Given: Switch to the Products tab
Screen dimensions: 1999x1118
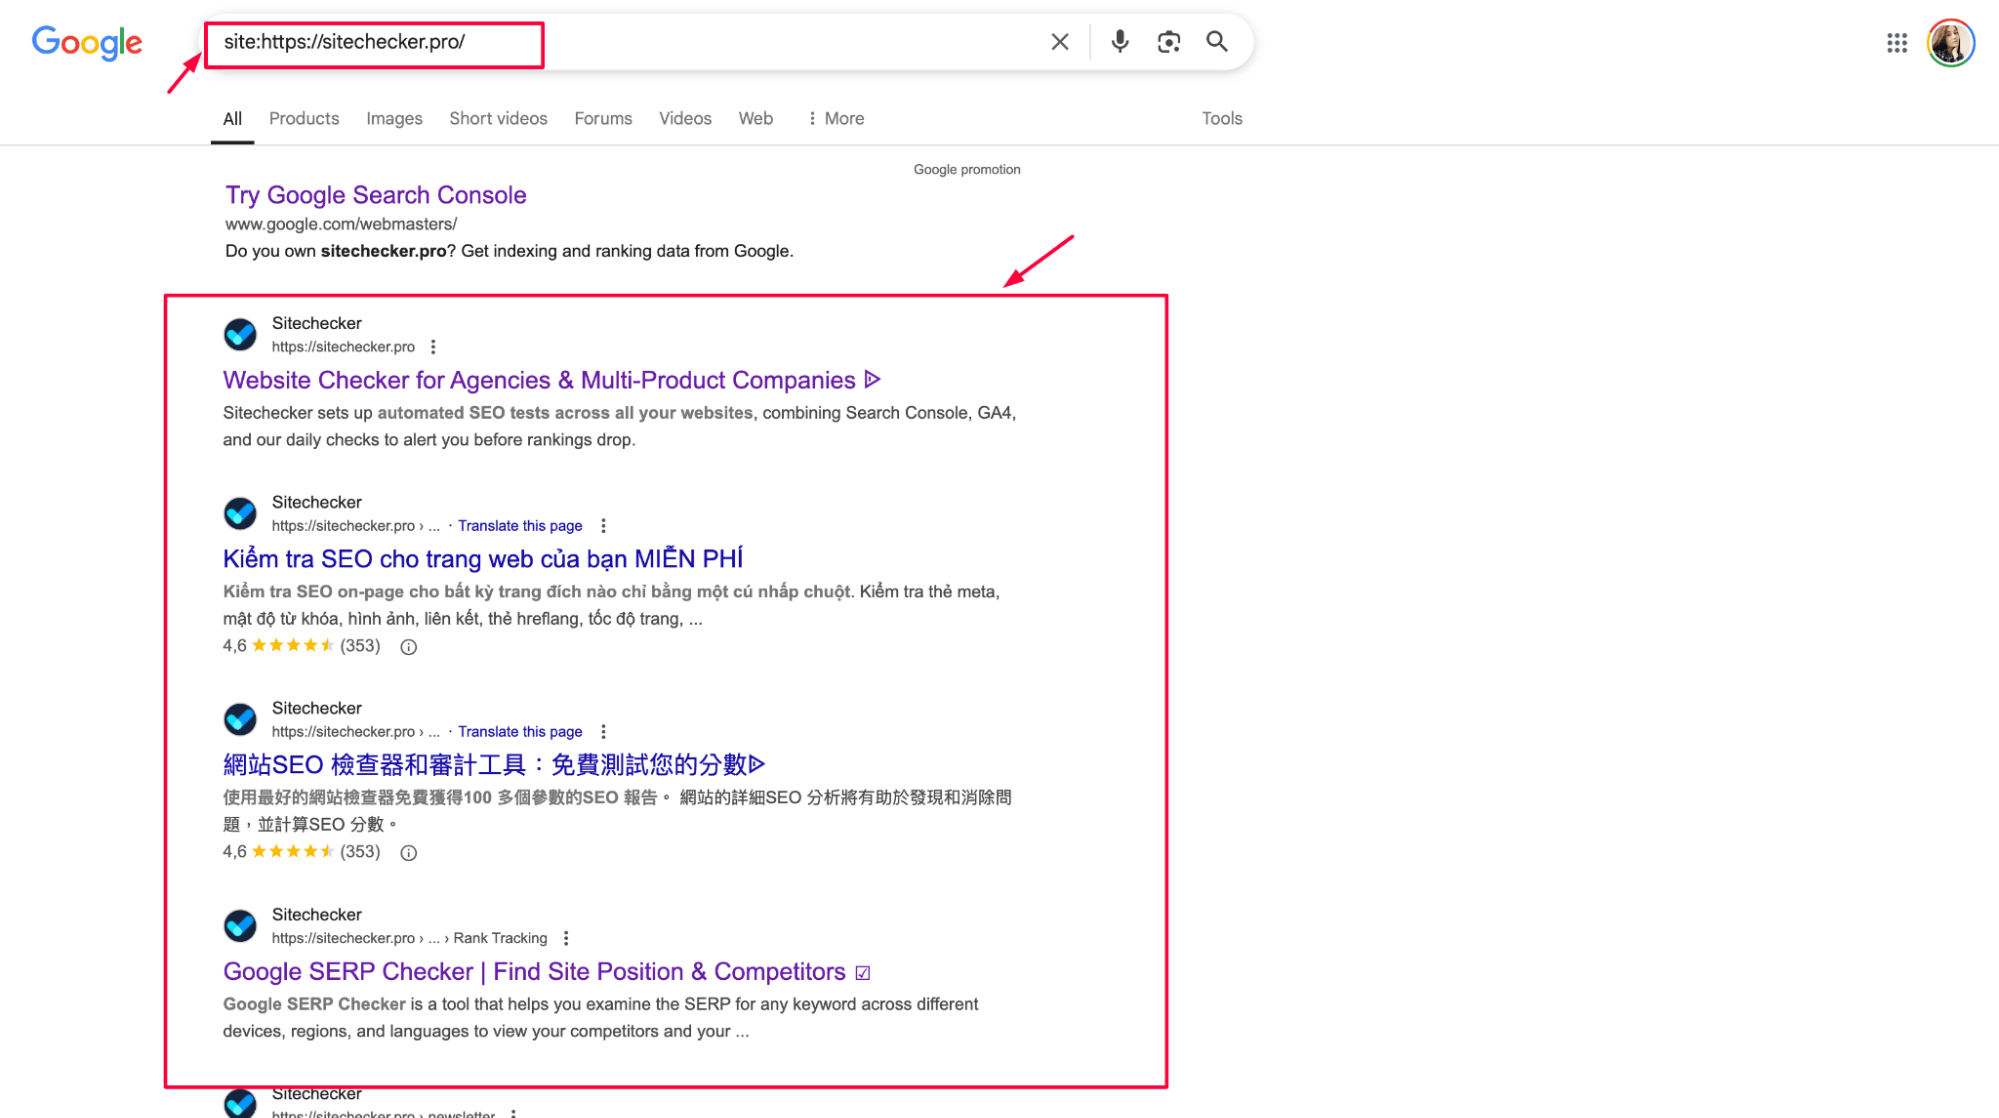Looking at the screenshot, I should [x=304, y=118].
